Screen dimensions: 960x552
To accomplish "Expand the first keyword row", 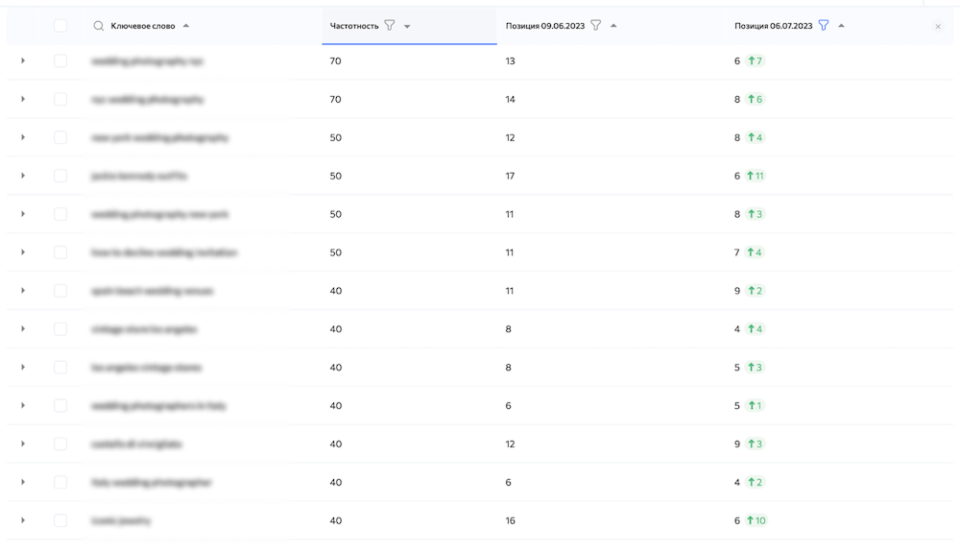I will click(x=22, y=61).
